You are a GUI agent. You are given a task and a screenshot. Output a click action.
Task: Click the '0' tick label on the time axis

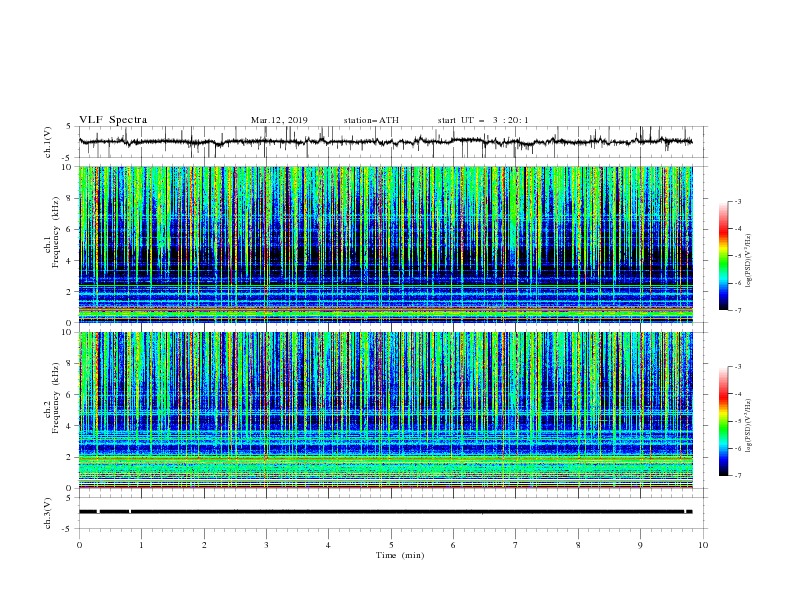[79, 545]
